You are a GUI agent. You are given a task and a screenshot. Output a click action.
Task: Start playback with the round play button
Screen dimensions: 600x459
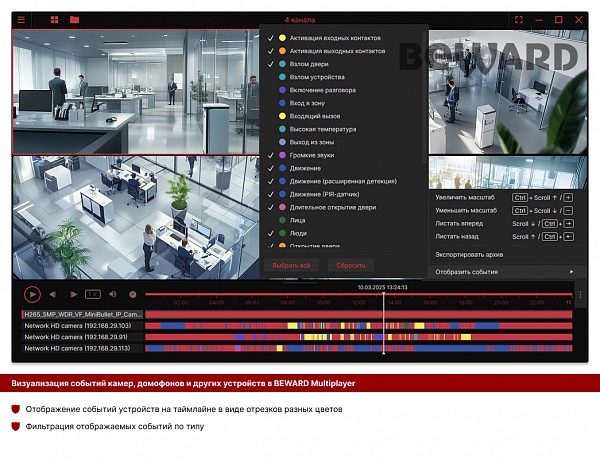(32, 294)
